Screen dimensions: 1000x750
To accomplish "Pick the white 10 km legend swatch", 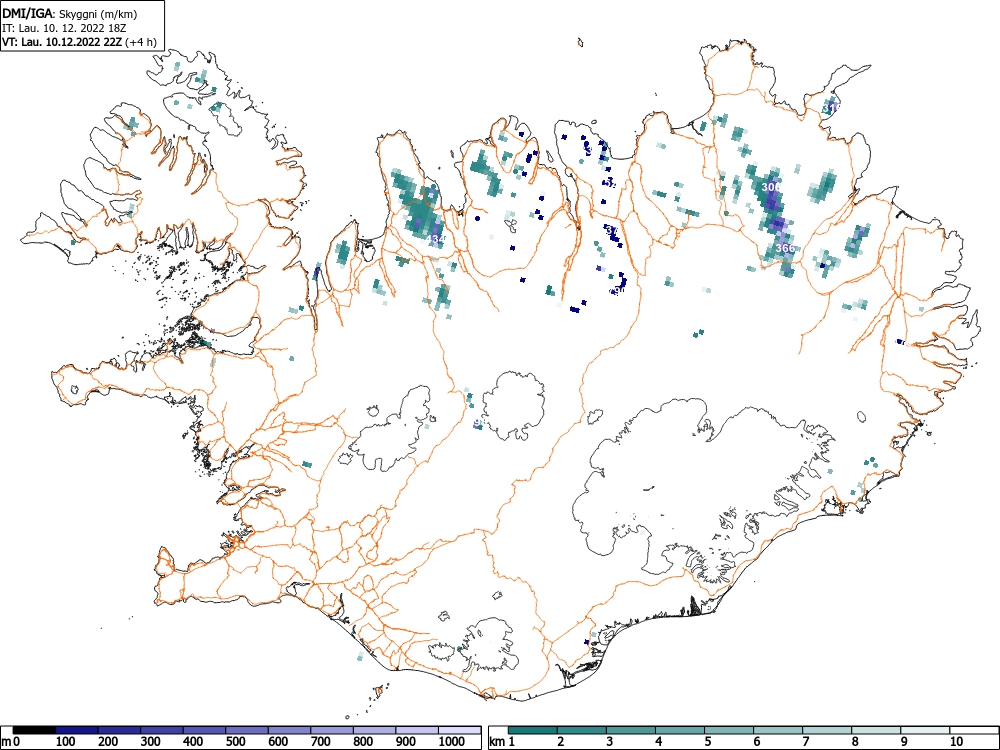I will (973, 730).
